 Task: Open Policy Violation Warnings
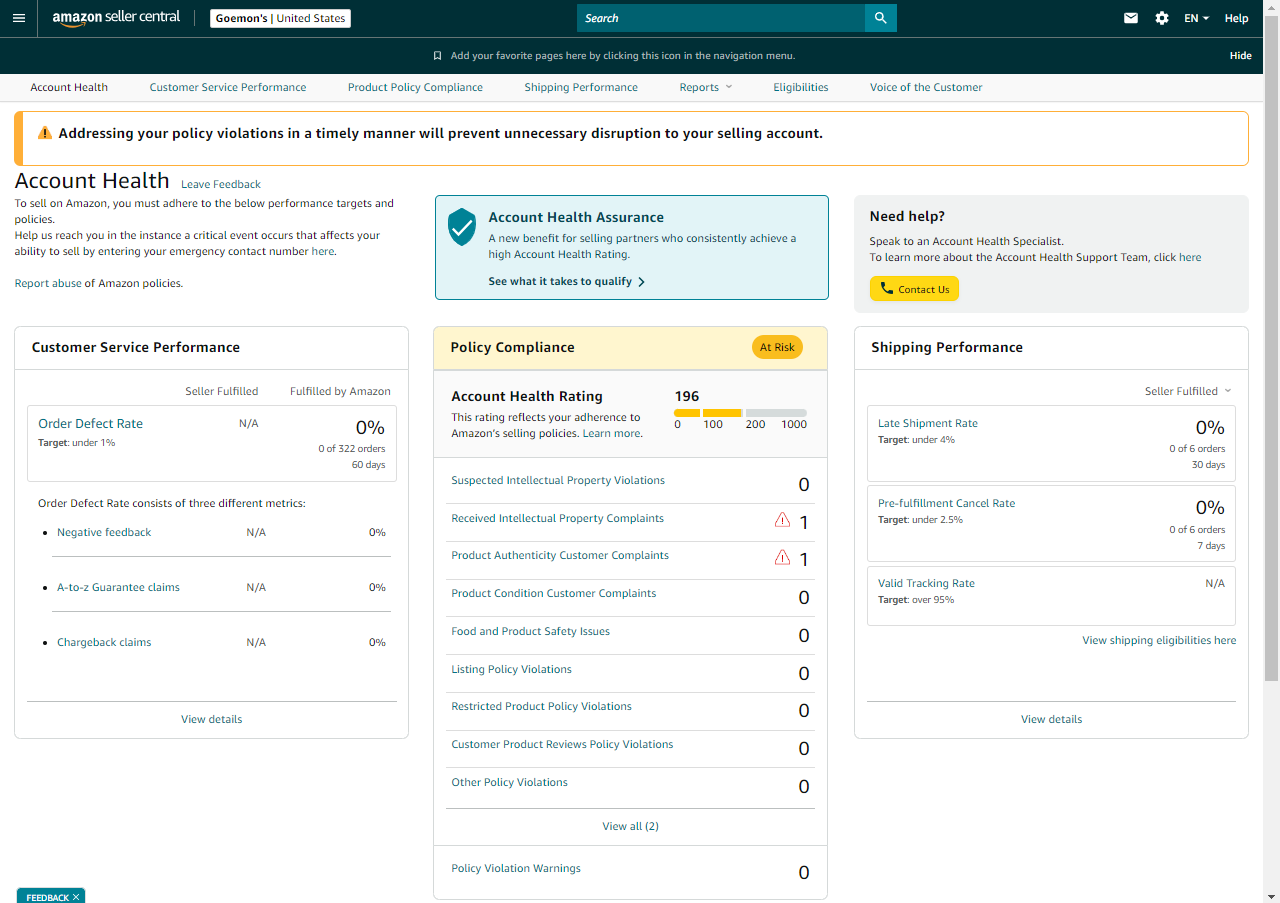coord(516,869)
